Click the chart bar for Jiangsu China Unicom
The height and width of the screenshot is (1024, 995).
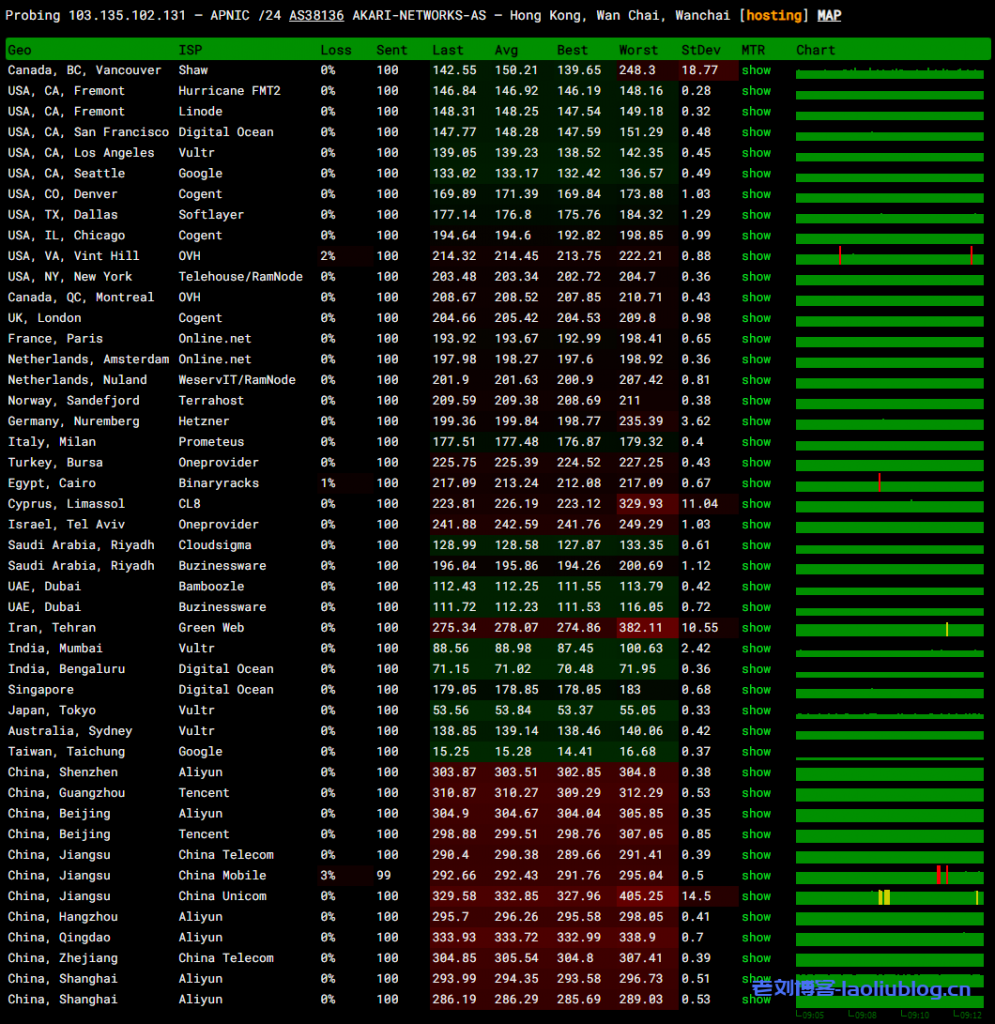click(x=889, y=897)
